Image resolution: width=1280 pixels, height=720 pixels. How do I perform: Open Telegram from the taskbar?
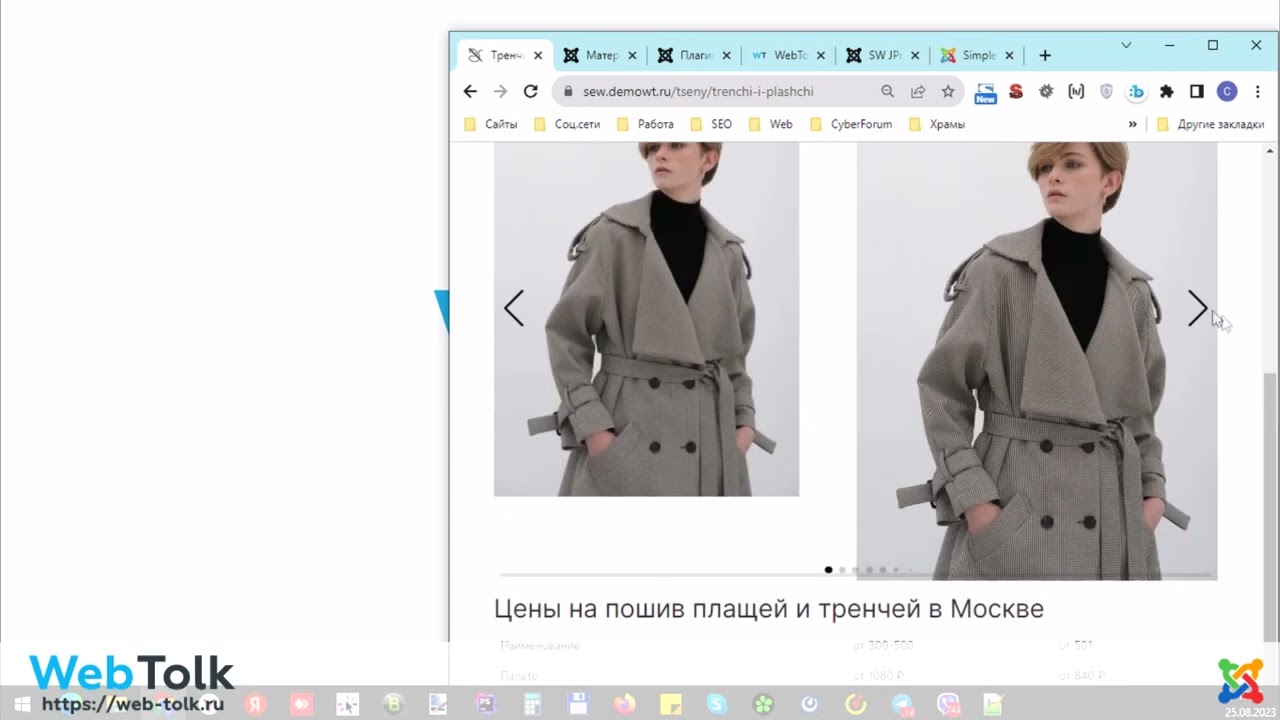(x=902, y=704)
